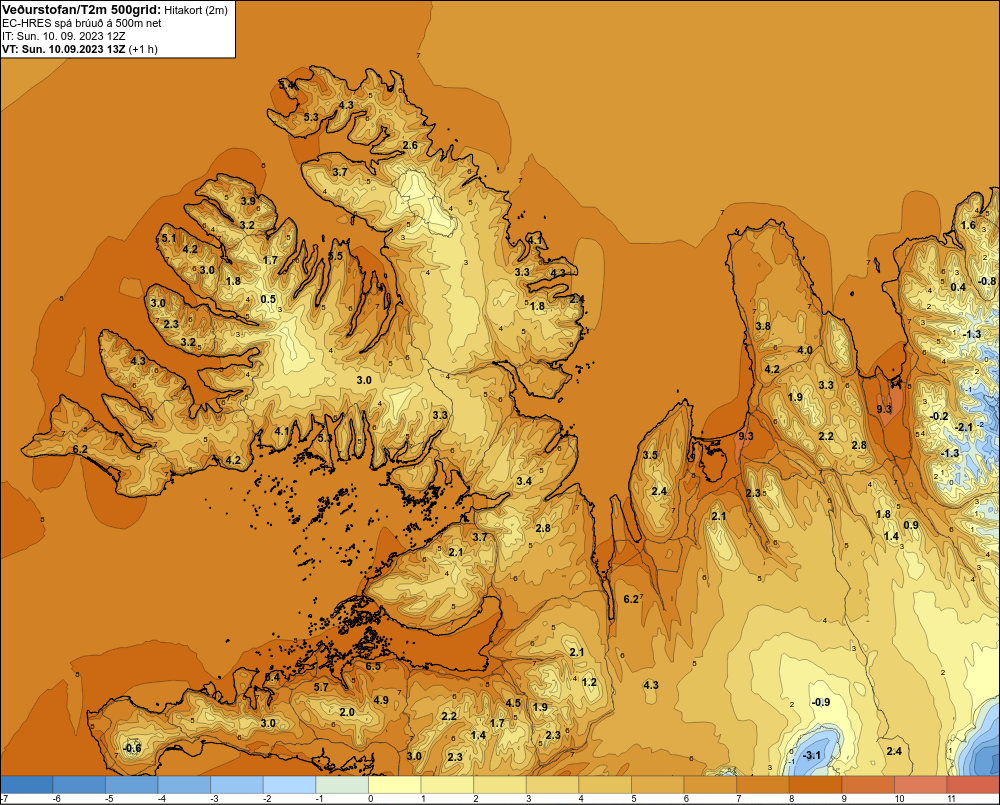Click the -0.8 temperature value
1000x805 pixels.
coord(987,281)
